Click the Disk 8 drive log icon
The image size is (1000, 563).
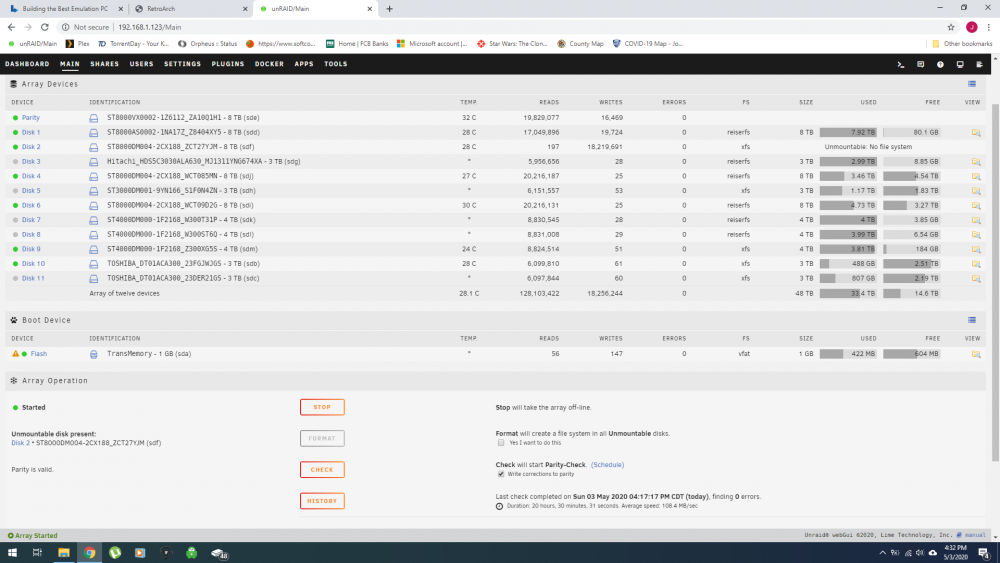pyautogui.click(x=94, y=235)
